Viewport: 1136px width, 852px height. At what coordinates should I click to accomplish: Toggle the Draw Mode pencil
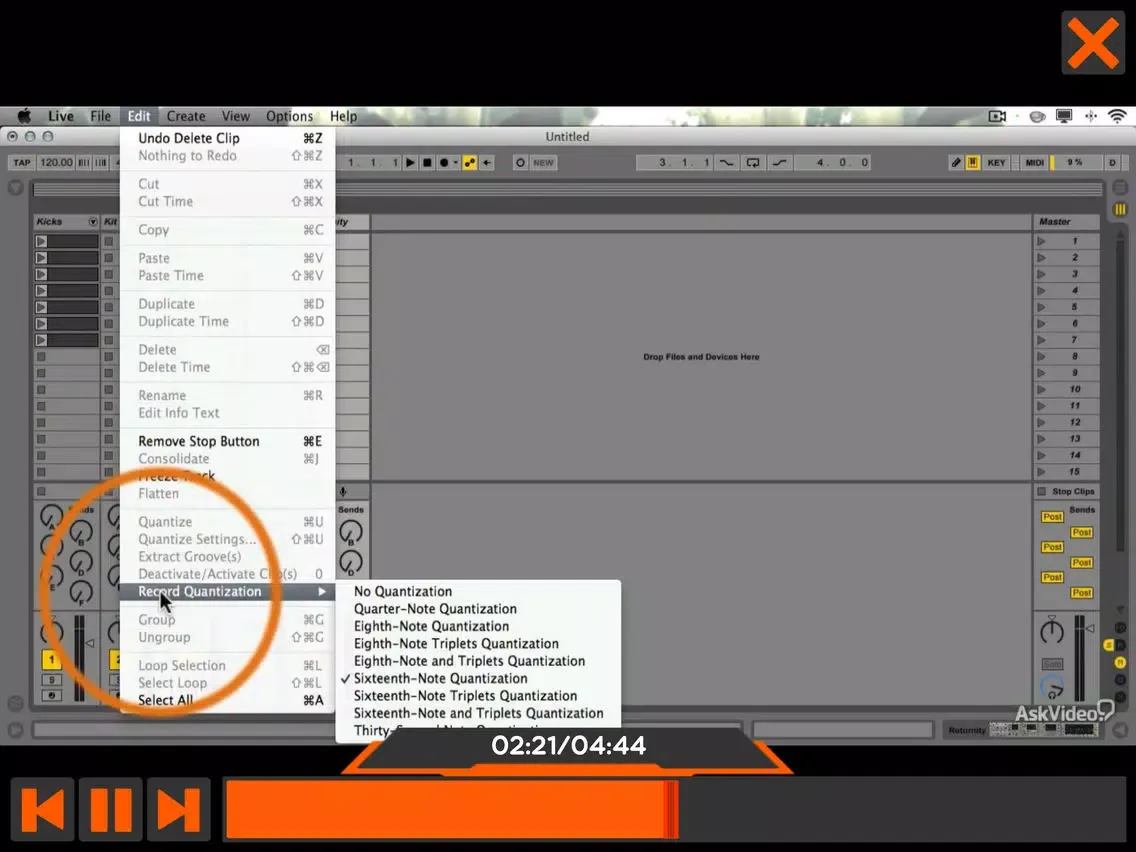[956, 162]
